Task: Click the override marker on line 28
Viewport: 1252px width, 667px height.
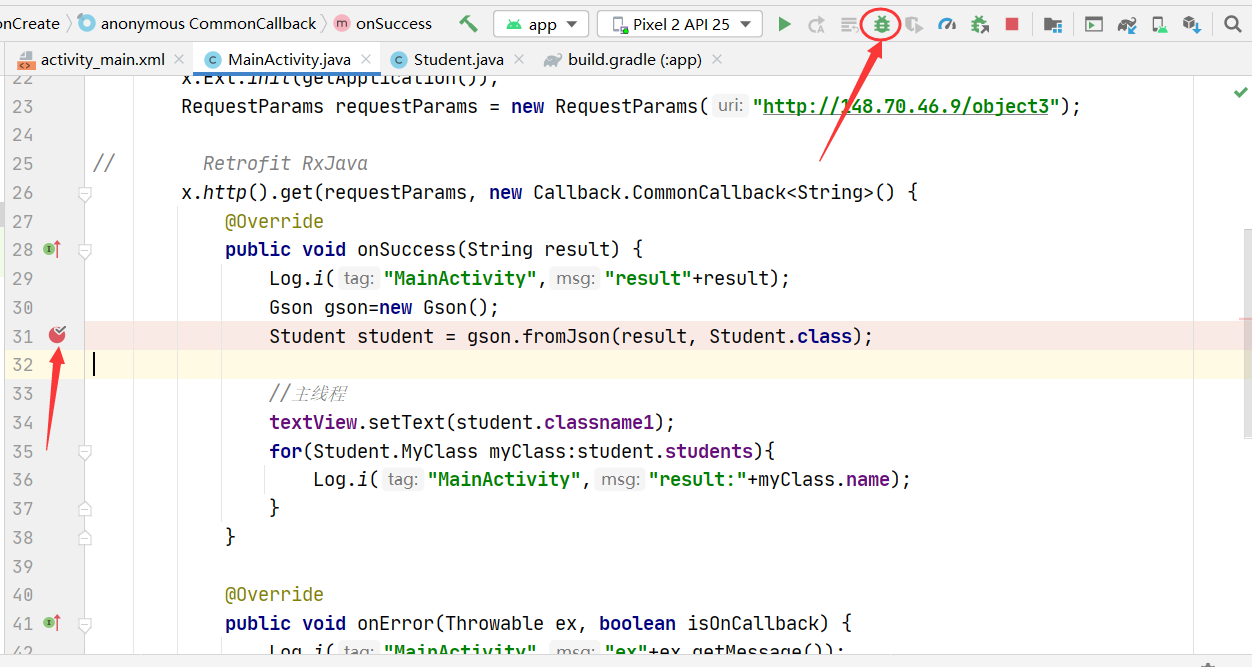Action: (53, 249)
